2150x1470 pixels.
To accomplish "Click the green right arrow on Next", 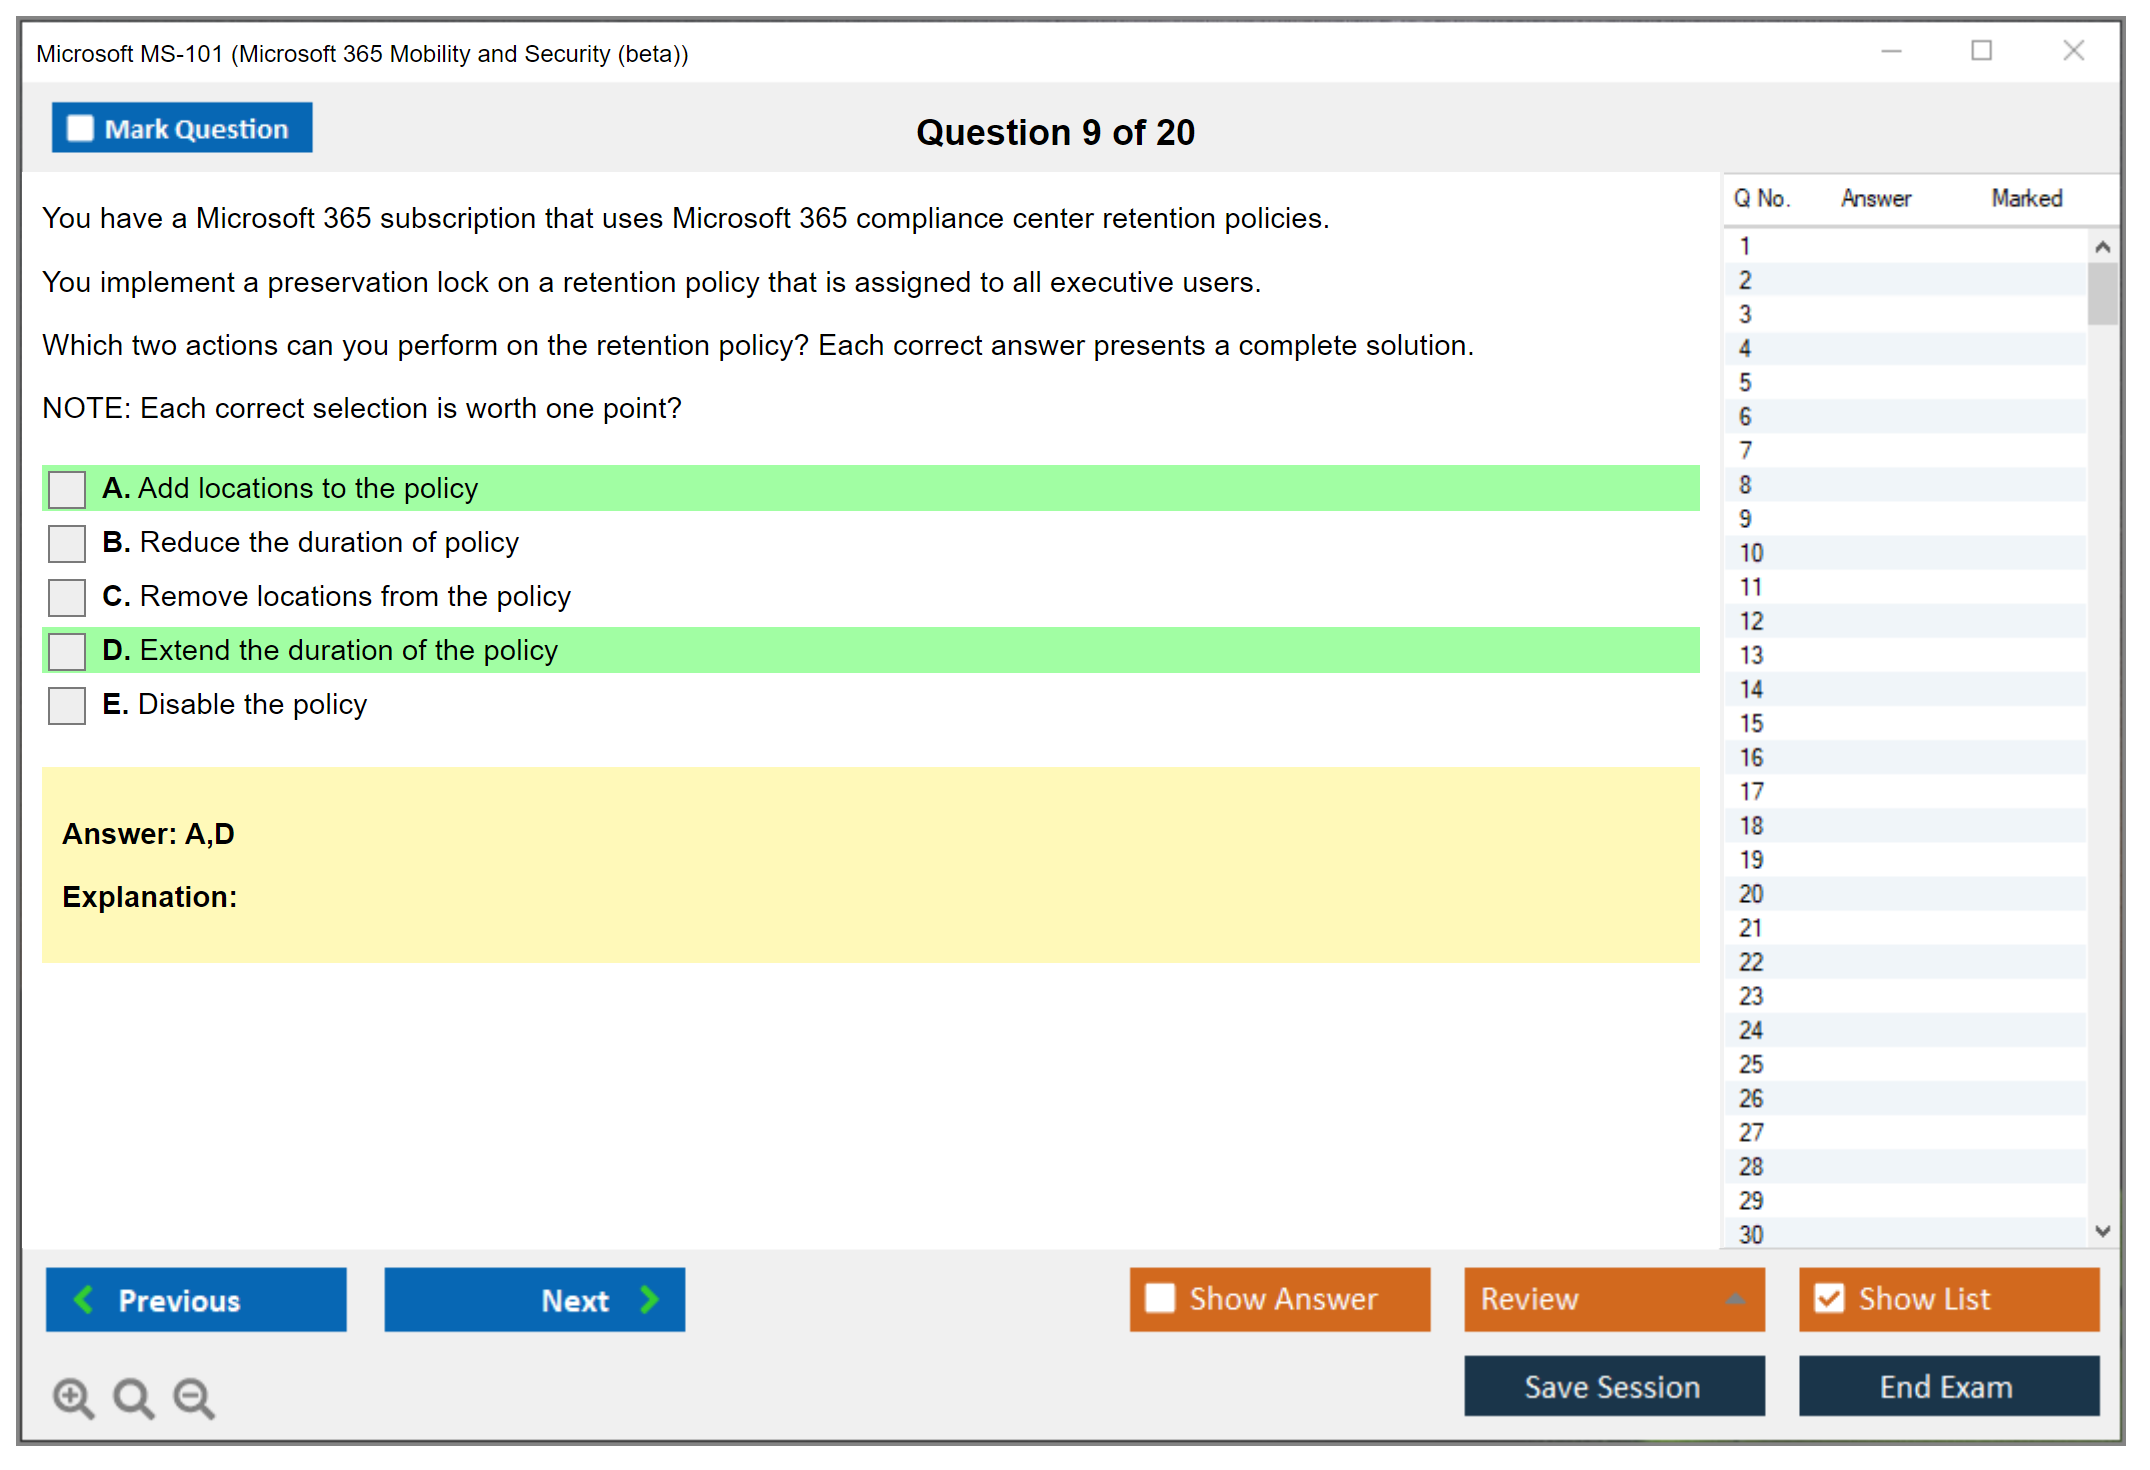I will [650, 1299].
